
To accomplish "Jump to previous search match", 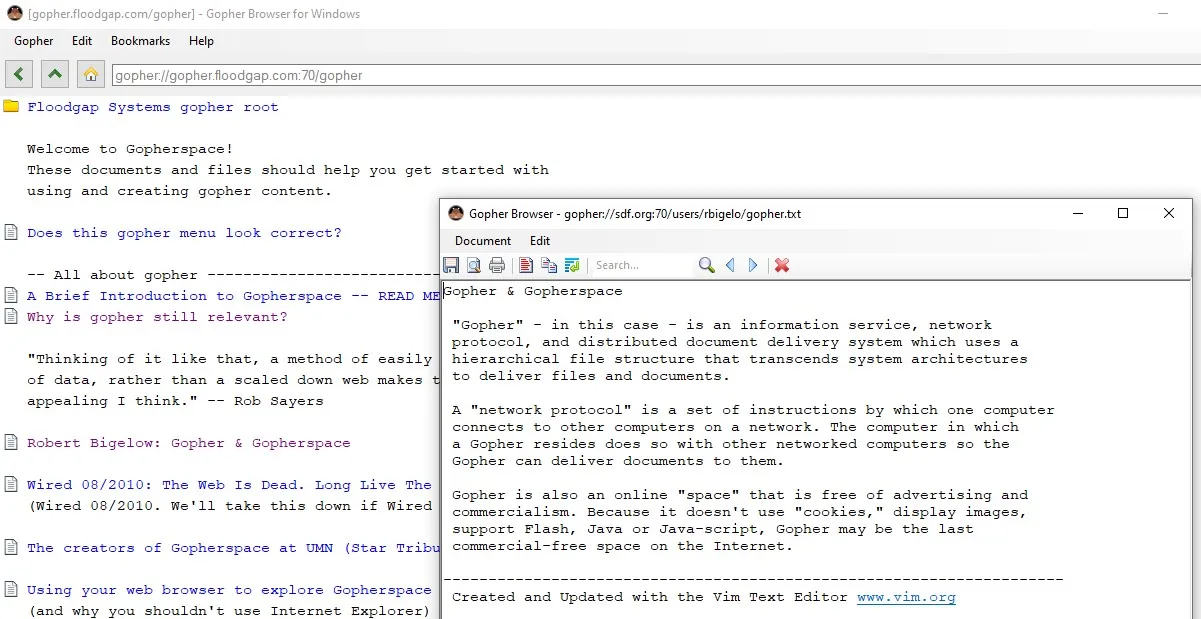I will (x=730, y=265).
